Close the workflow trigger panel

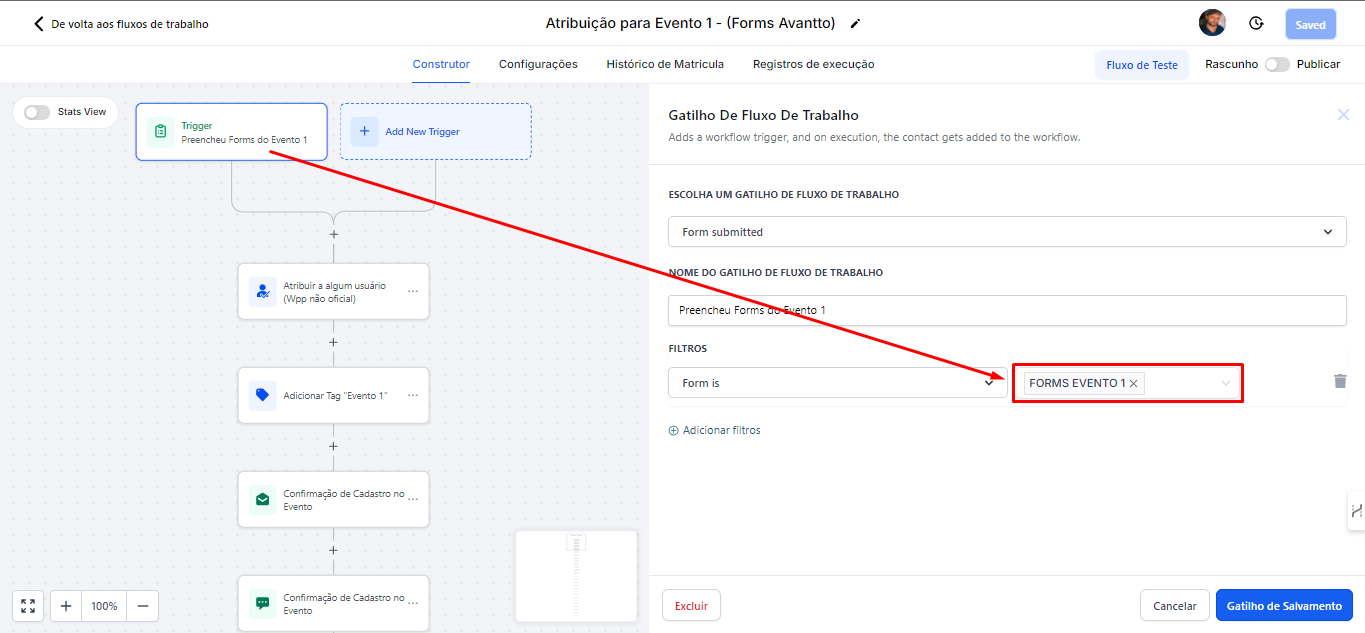click(1343, 115)
